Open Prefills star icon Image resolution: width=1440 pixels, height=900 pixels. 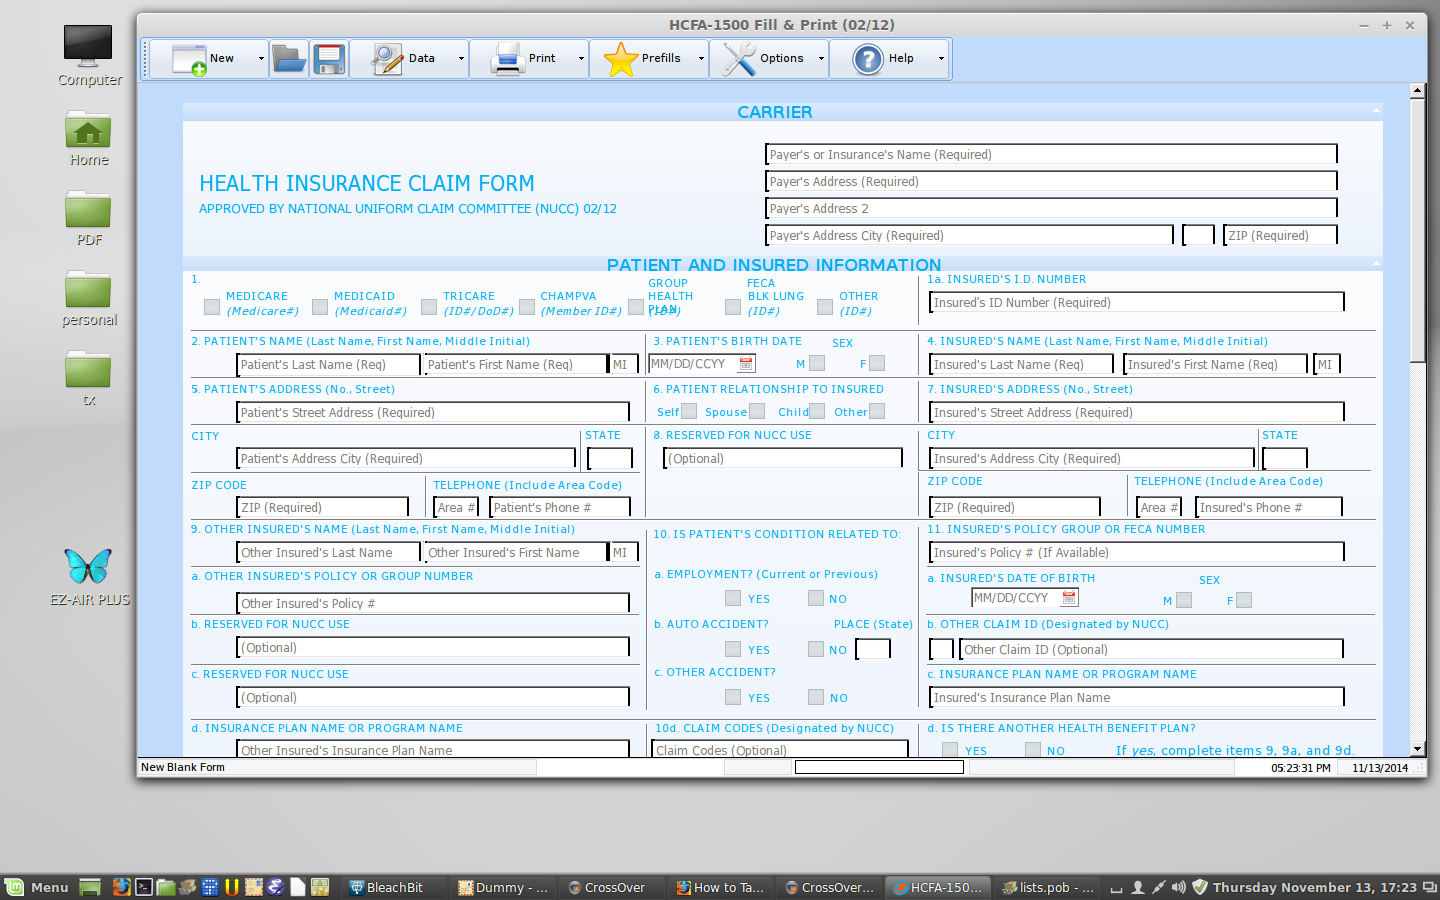pos(621,59)
